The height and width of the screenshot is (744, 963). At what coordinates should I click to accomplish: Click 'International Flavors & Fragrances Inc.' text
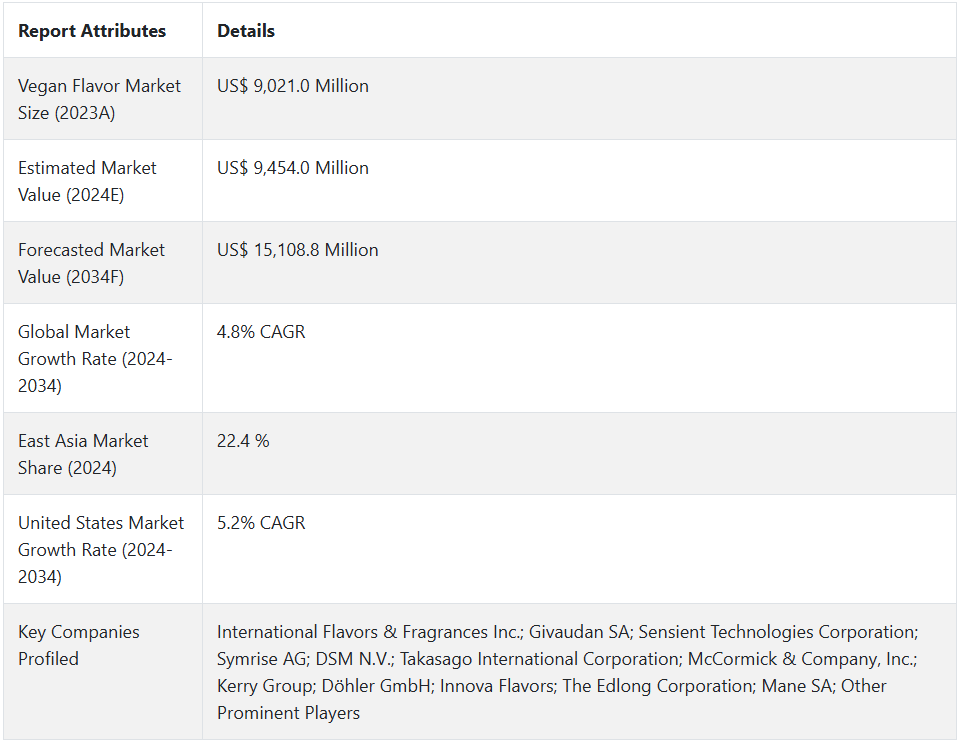click(x=369, y=632)
